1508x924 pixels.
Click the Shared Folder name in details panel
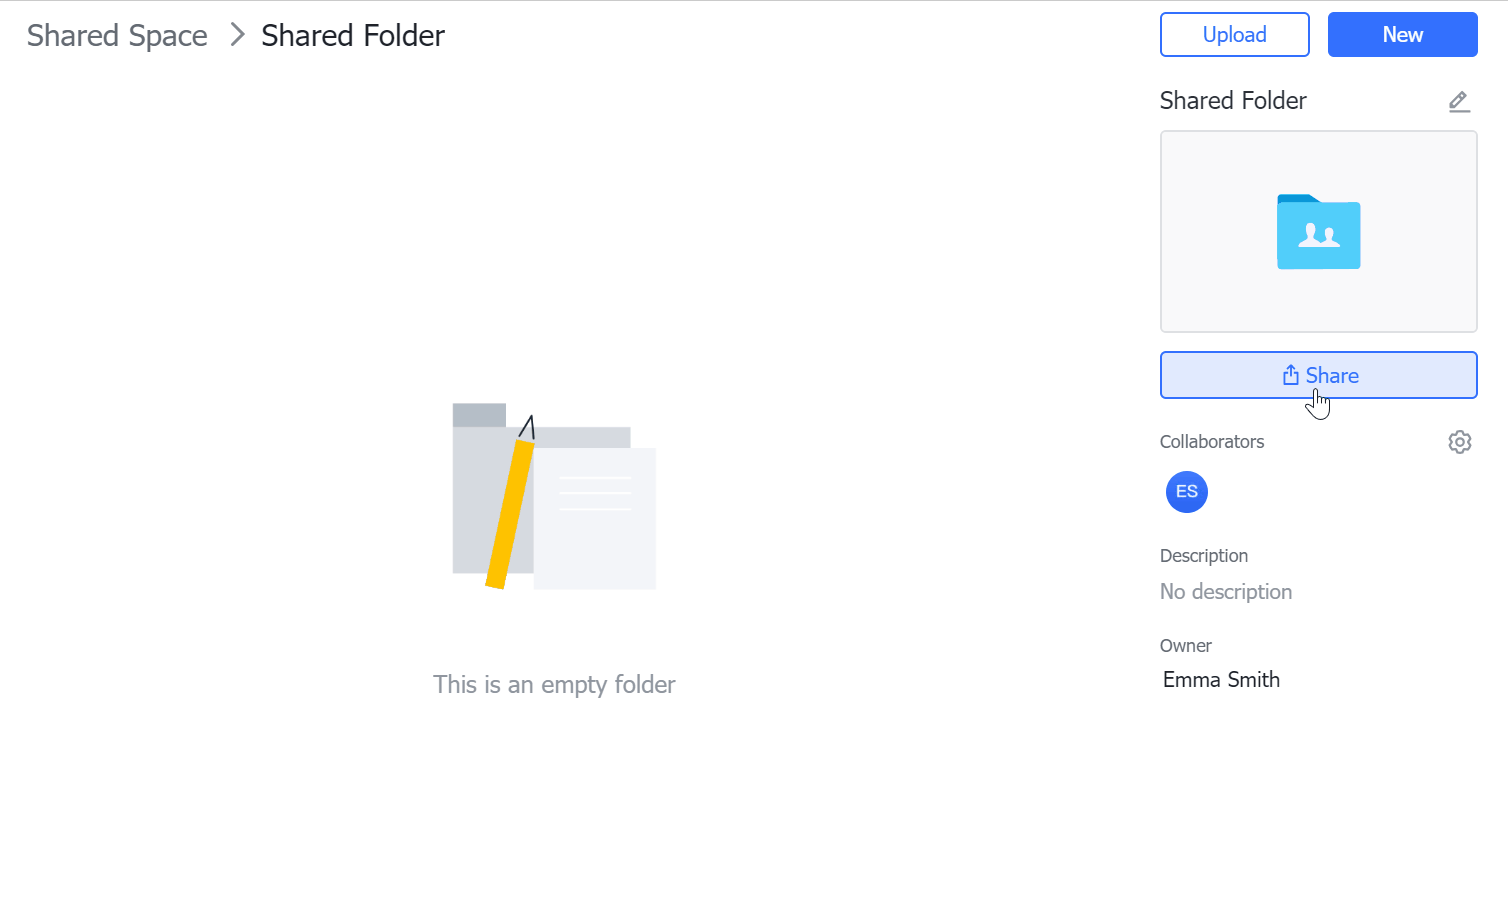click(x=1232, y=101)
